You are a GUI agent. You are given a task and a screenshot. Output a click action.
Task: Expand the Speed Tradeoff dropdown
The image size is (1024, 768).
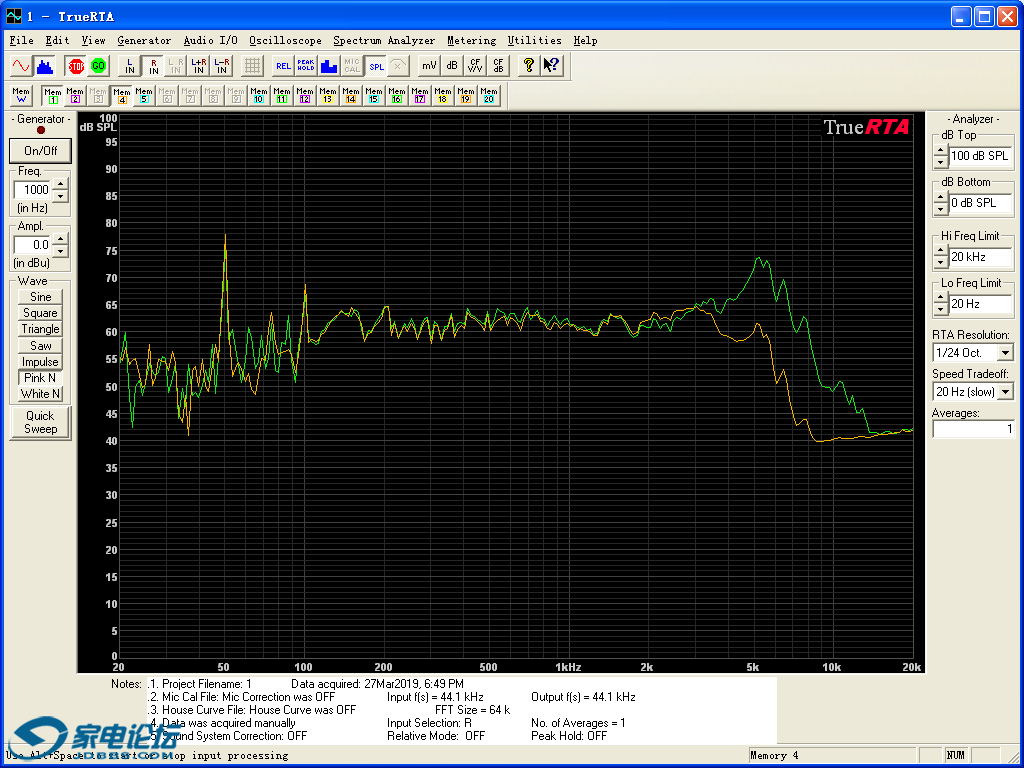point(1005,392)
